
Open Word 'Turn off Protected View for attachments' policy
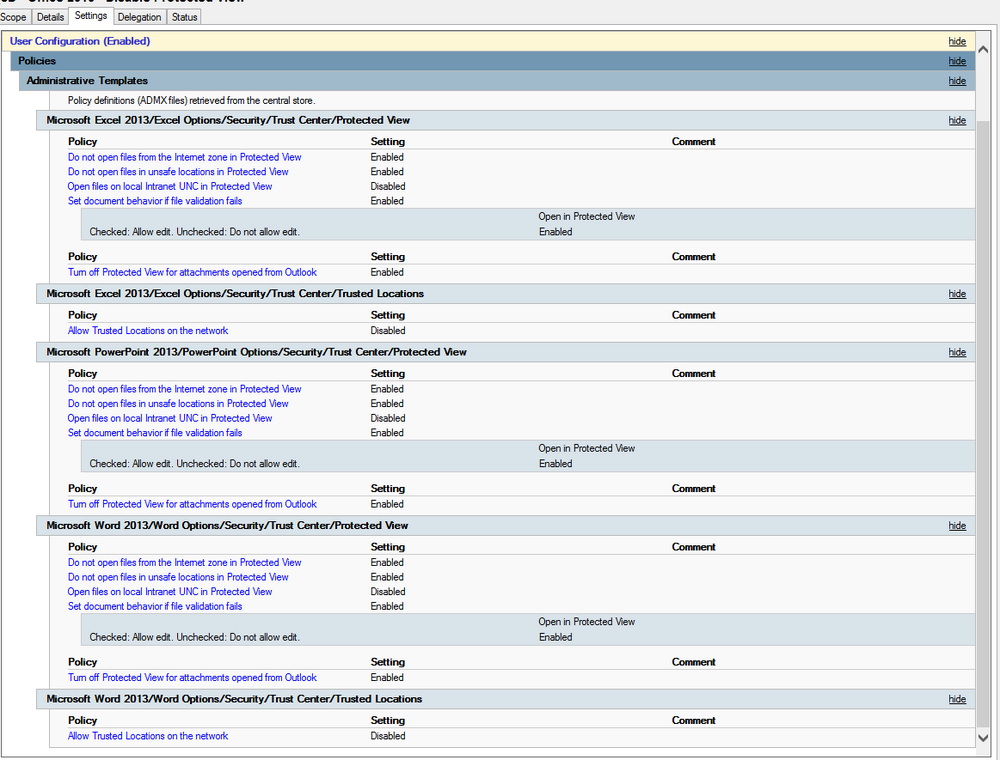(192, 678)
